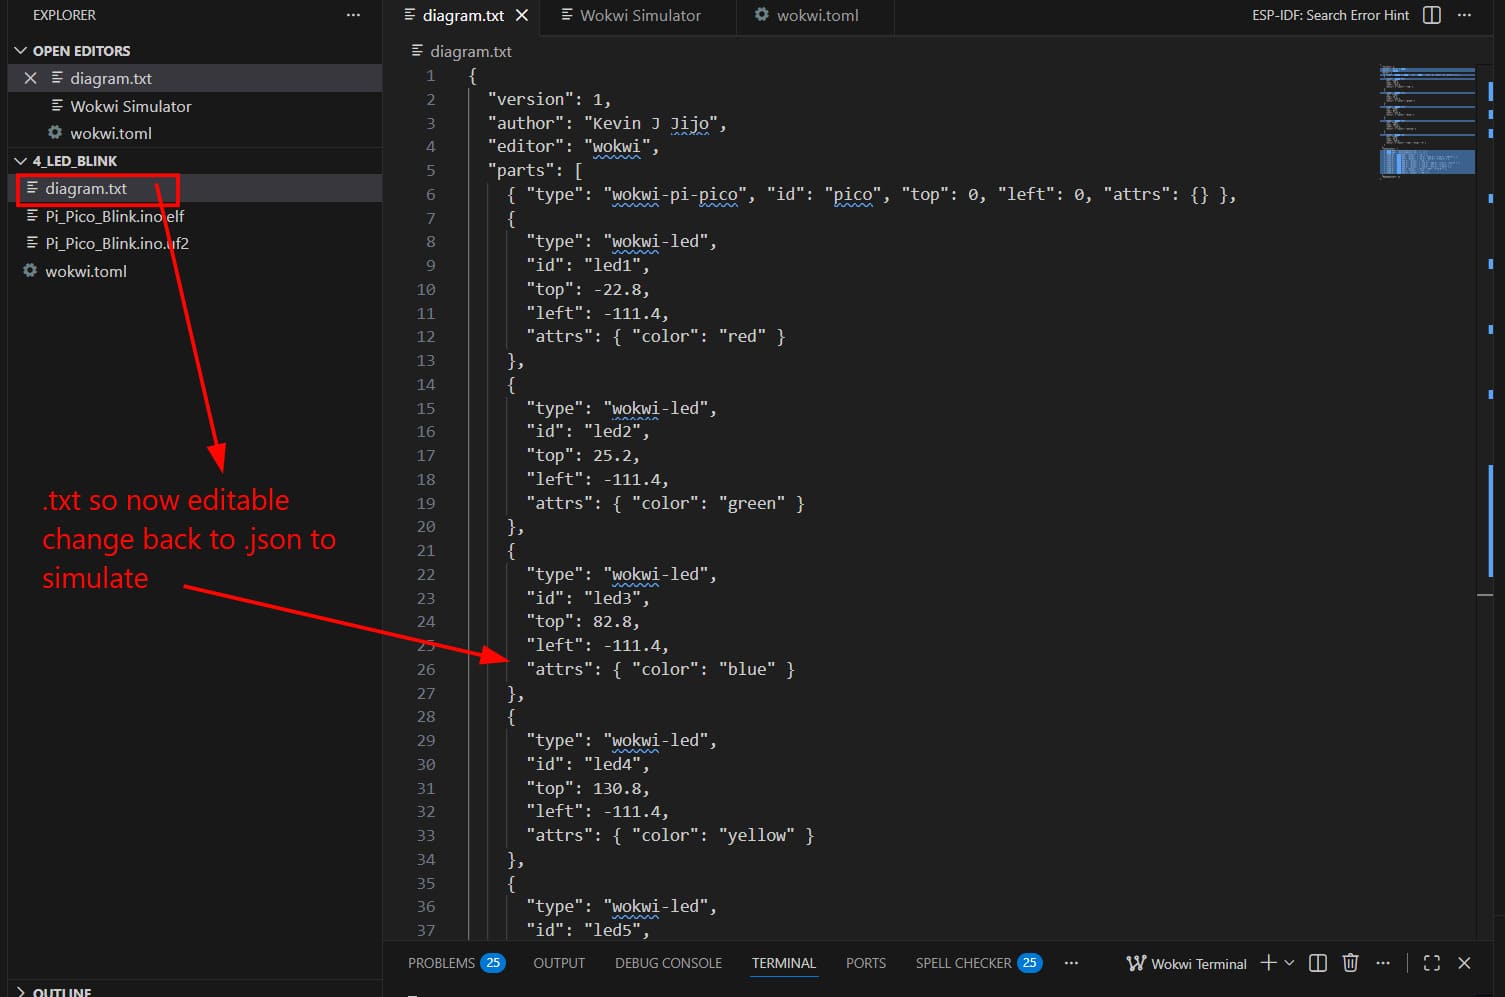Click the split terminal icon

pos(1317,963)
